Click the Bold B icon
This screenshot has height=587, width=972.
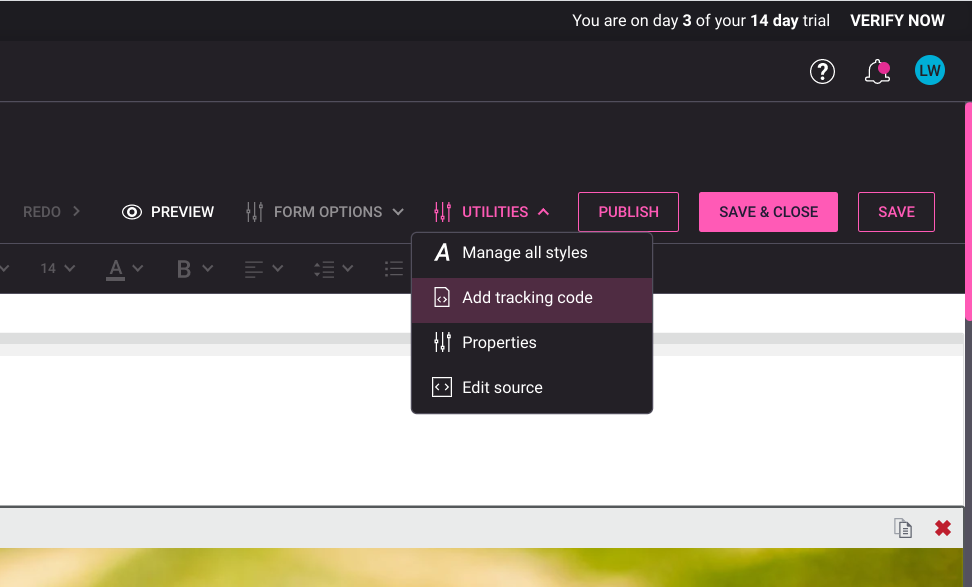click(x=183, y=269)
